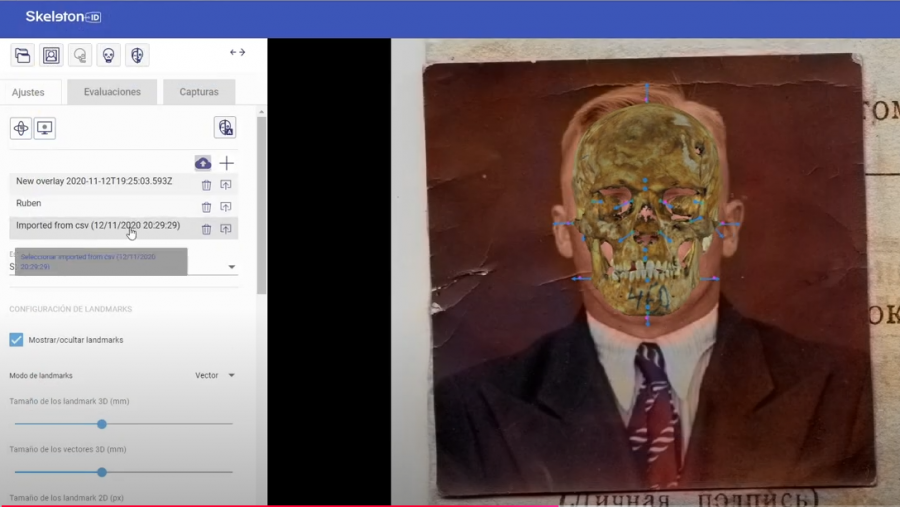The height and width of the screenshot is (507, 900).
Task: Click the skull overlay in the viewer
Action: (x=646, y=210)
